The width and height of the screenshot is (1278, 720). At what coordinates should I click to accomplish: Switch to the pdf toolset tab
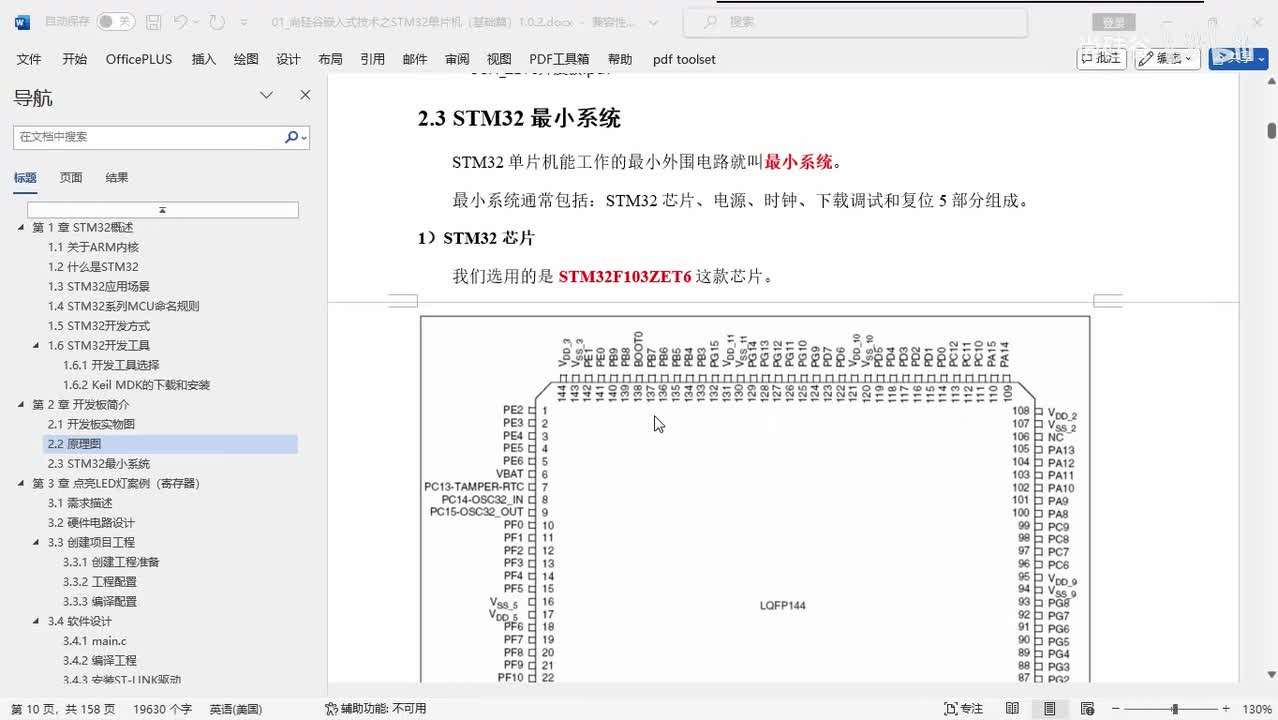click(x=684, y=59)
